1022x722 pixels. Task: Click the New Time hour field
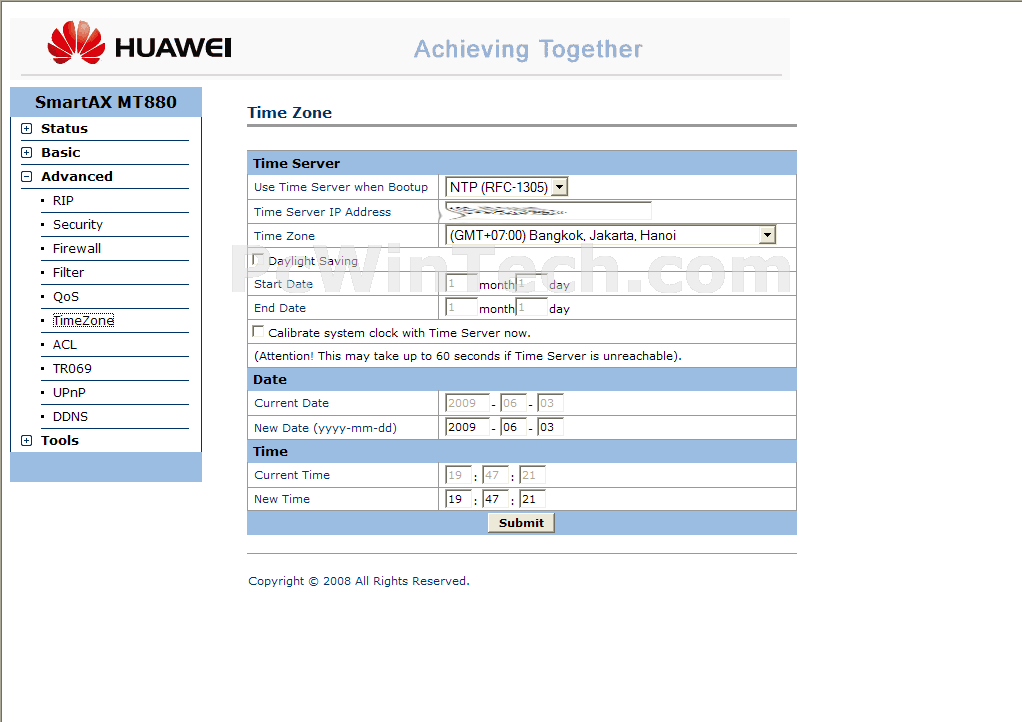458,499
